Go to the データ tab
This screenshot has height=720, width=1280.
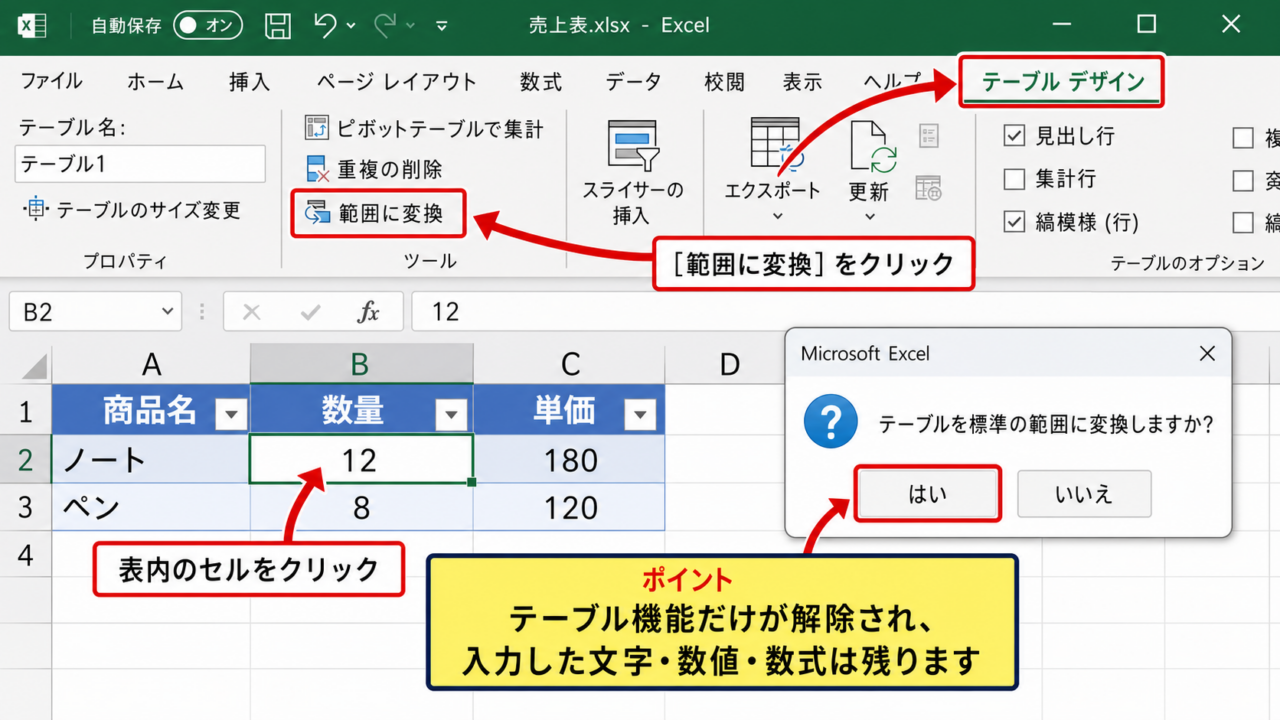(x=633, y=82)
